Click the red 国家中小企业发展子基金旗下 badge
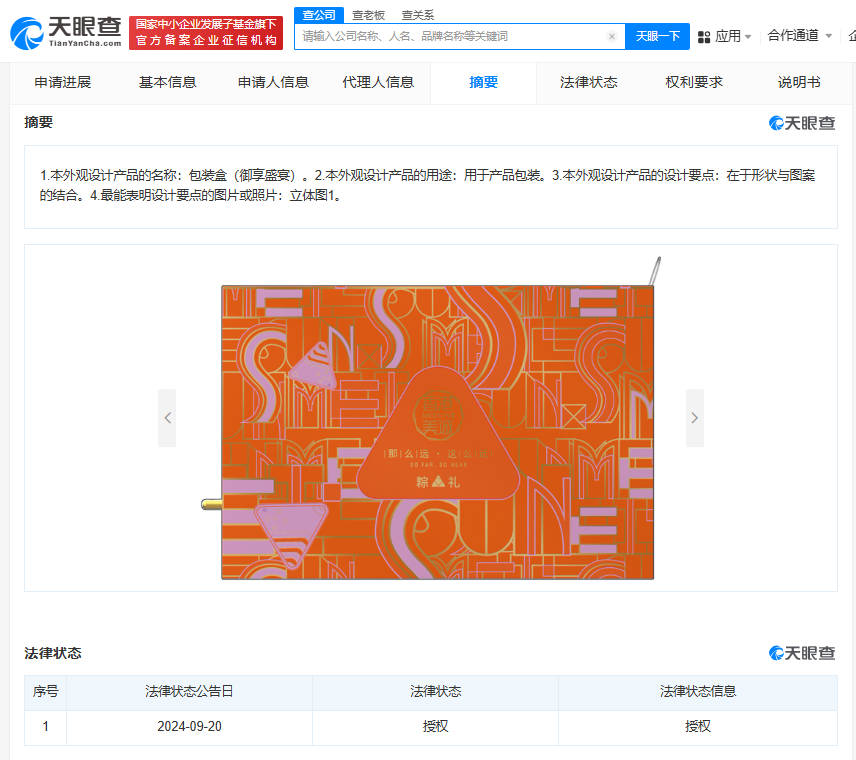The width and height of the screenshot is (856, 760). point(207,22)
